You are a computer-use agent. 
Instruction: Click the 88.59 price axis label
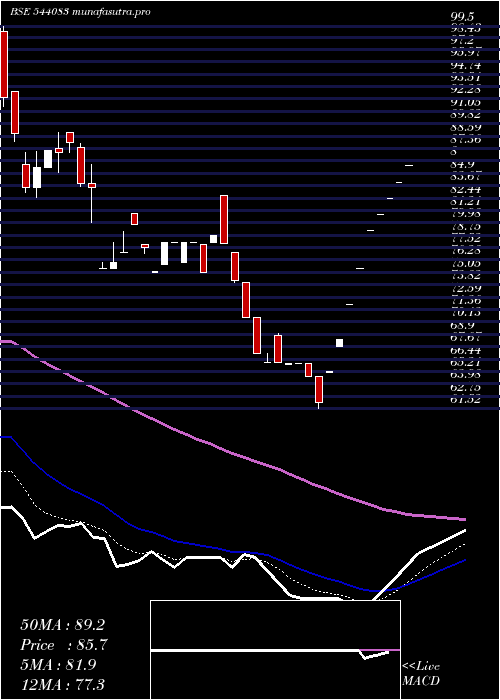pyautogui.click(x=466, y=128)
